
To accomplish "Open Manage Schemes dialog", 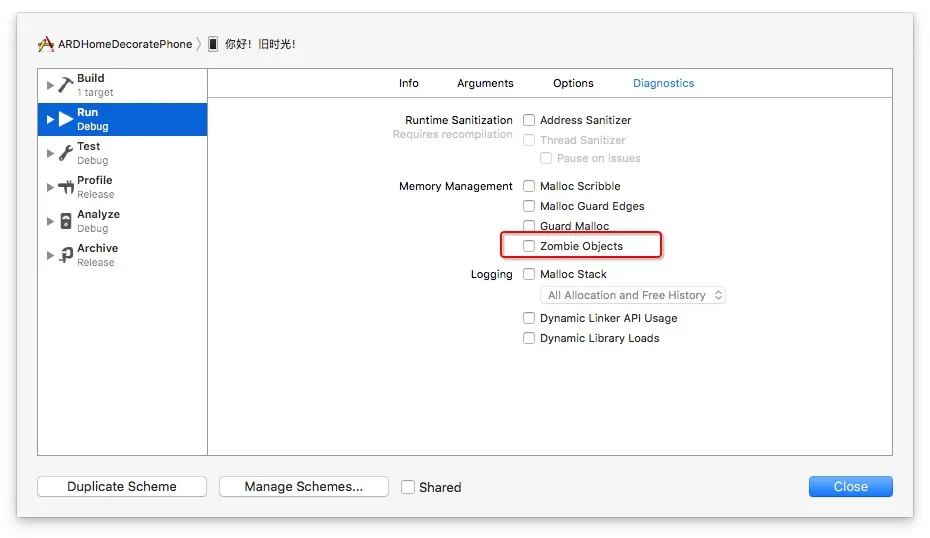I will [303, 487].
